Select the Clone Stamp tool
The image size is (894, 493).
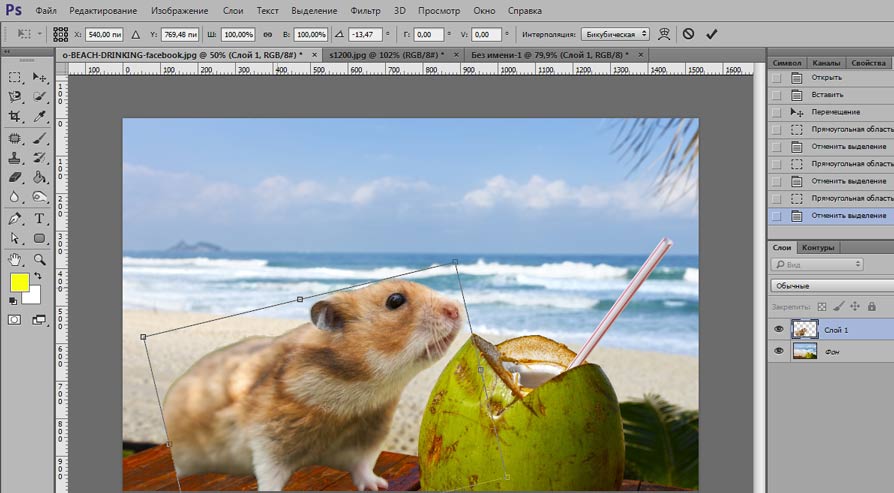[15, 158]
